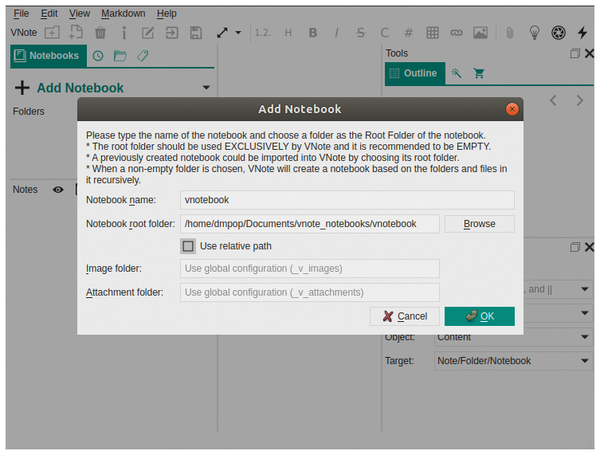Click the Delete Note trash icon

coord(100,33)
